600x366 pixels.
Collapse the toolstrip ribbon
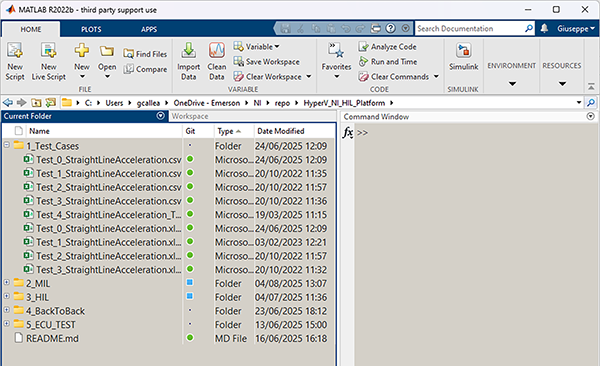[591, 87]
